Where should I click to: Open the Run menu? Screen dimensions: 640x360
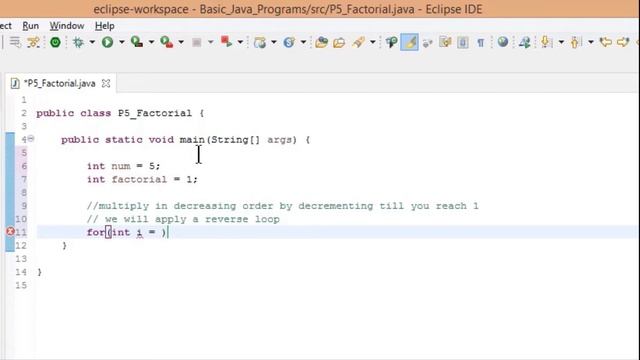click(31, 26)
